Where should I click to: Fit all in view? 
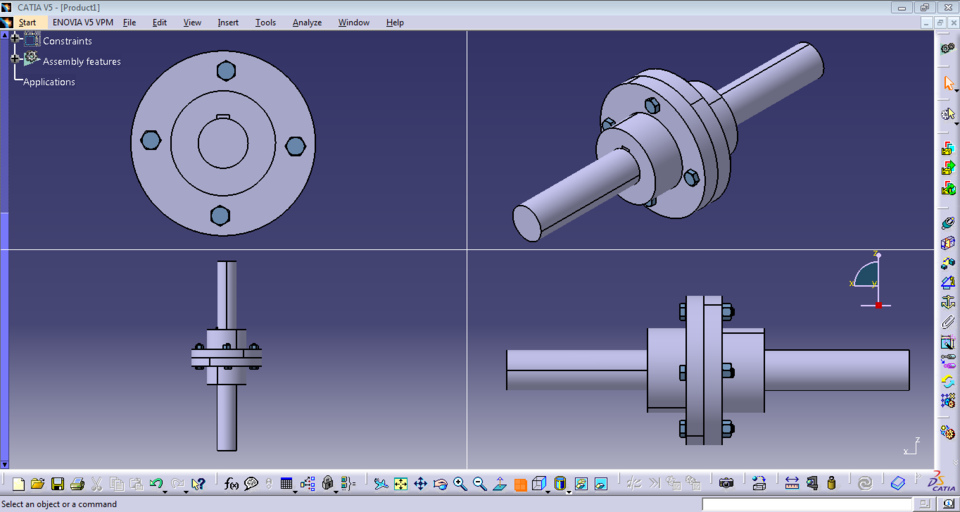coord(401,484)
